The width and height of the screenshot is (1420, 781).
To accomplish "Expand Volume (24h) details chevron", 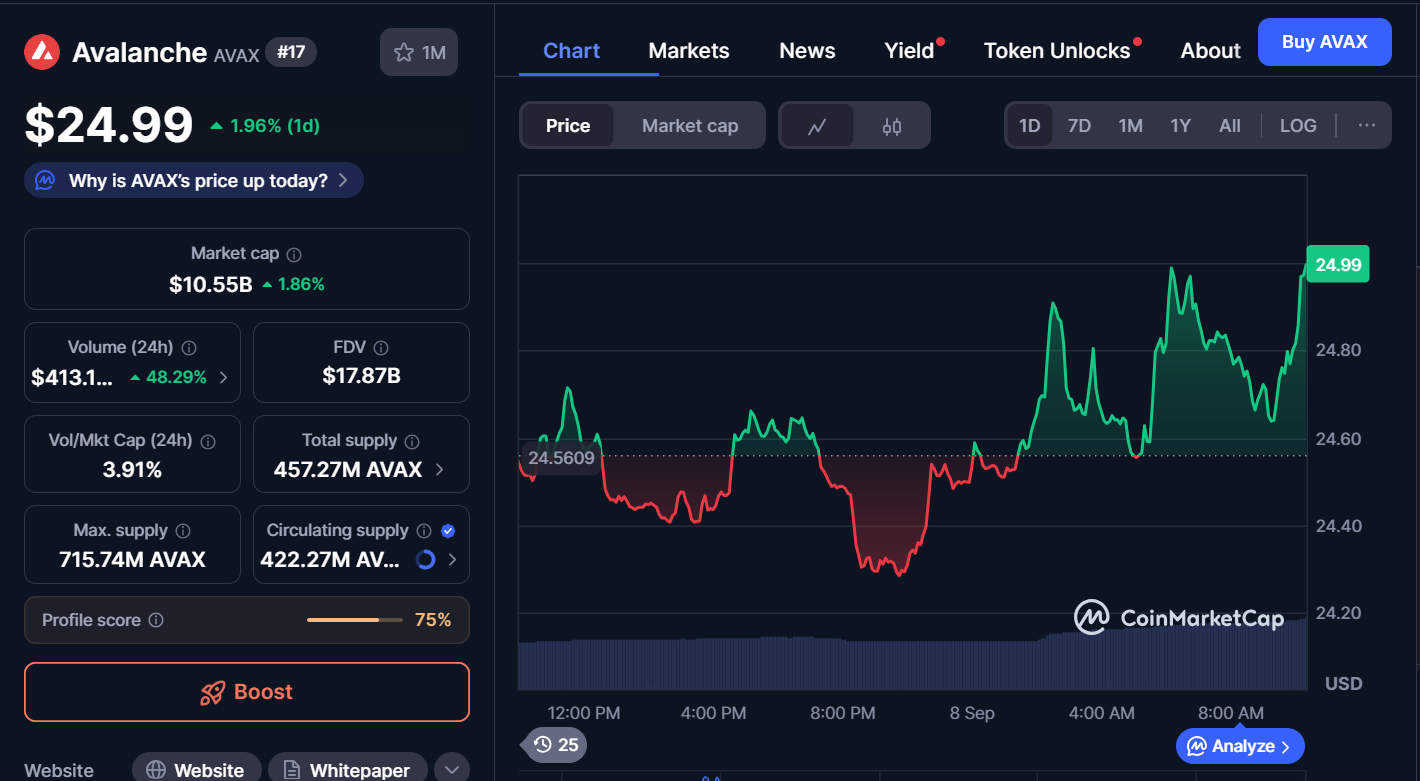I will 223,377.
